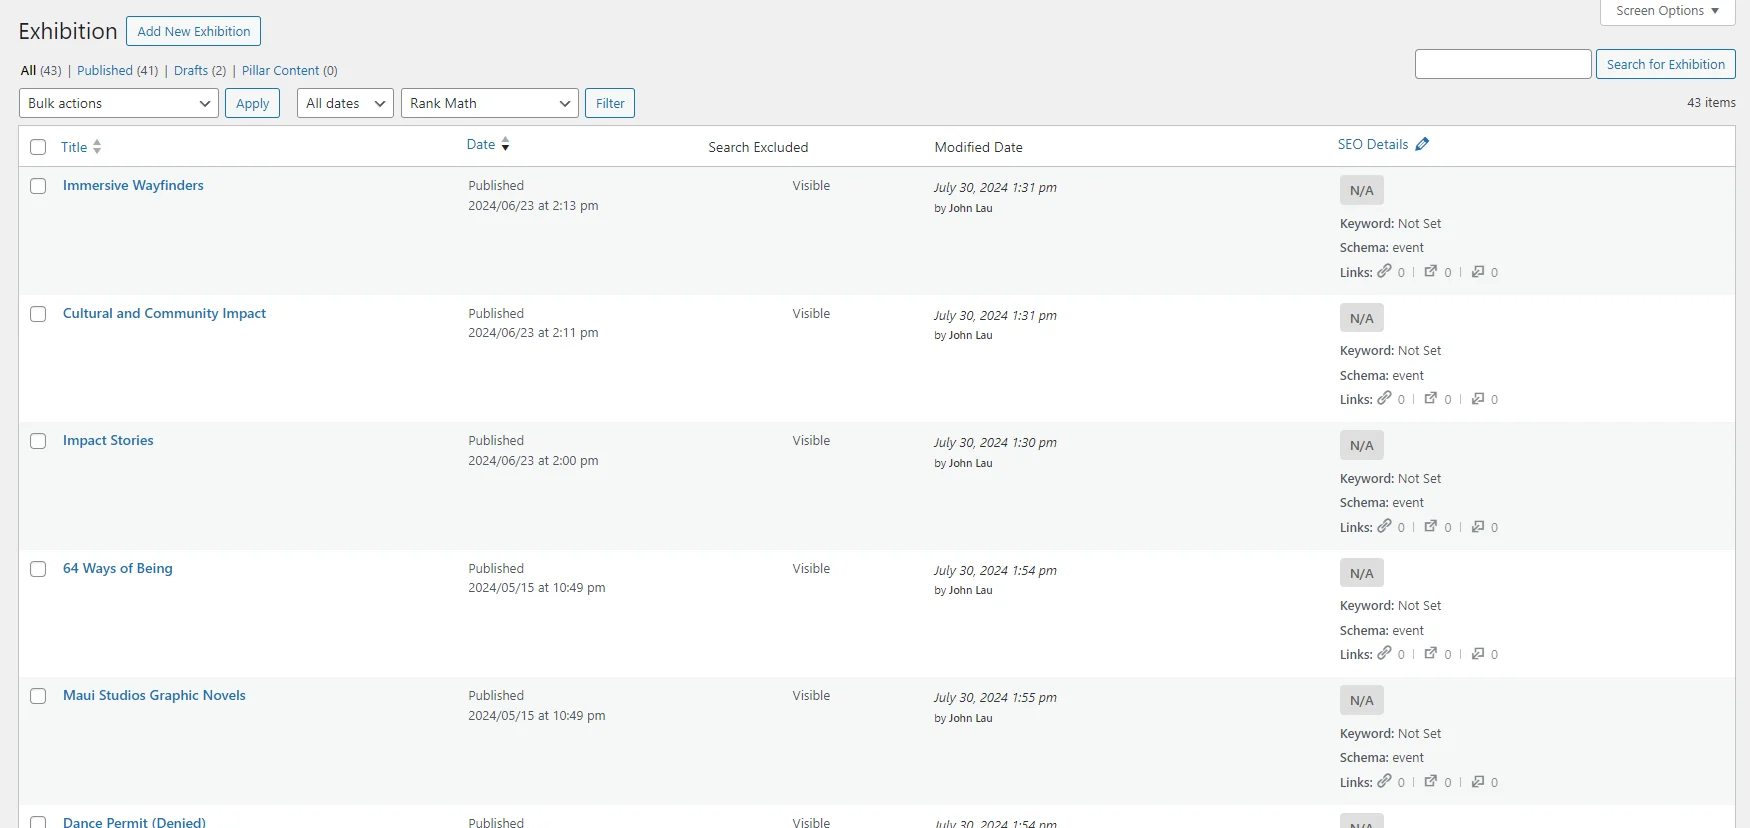Expand Screen Options panel
The width and height of the screenshot is (1750, 828).
(x=1667, y=11)
